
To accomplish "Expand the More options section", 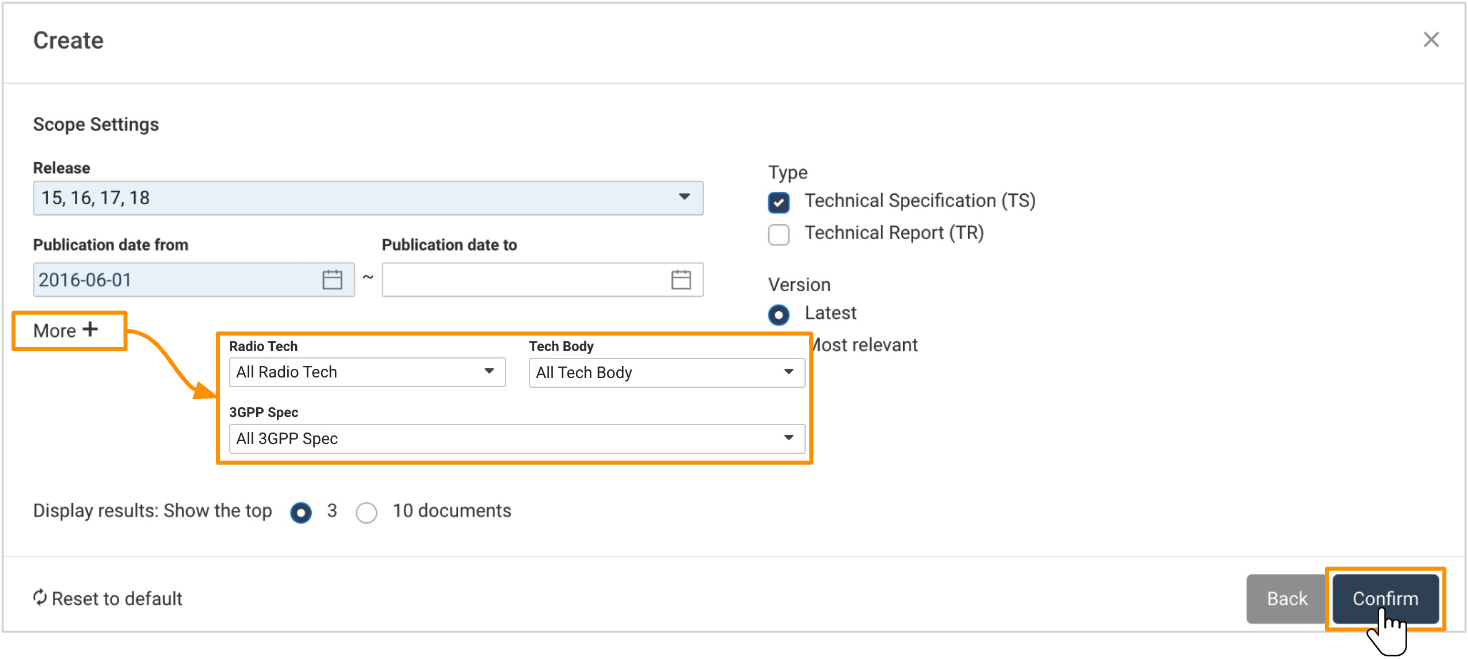I will click(66, 330).
